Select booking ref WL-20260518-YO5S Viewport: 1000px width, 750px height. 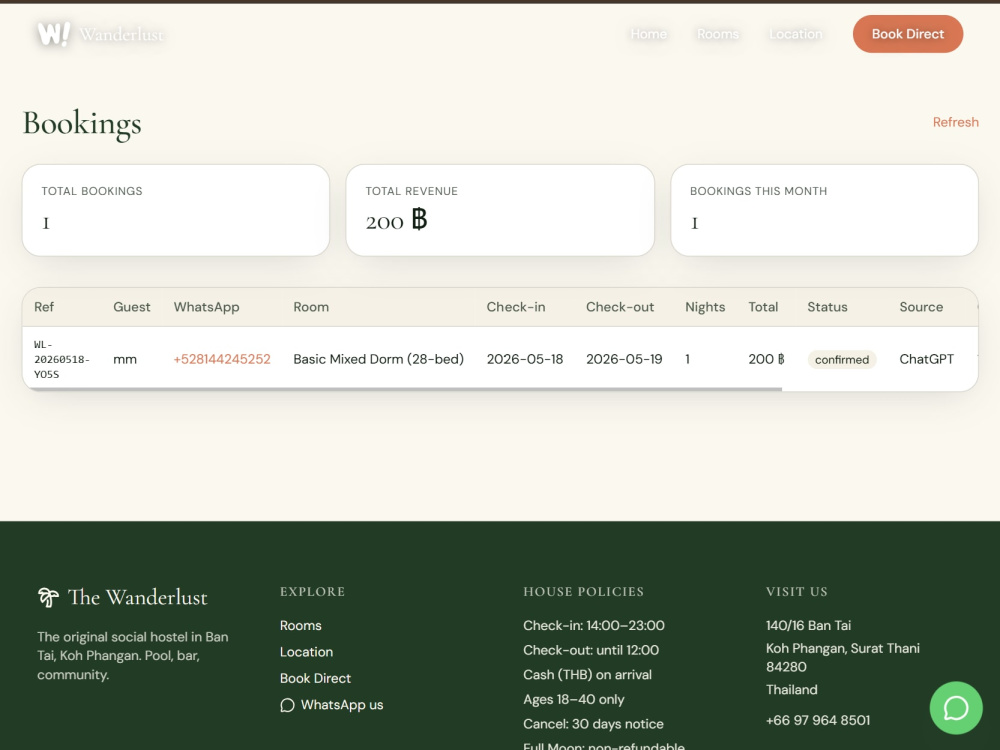coord(61,359)
